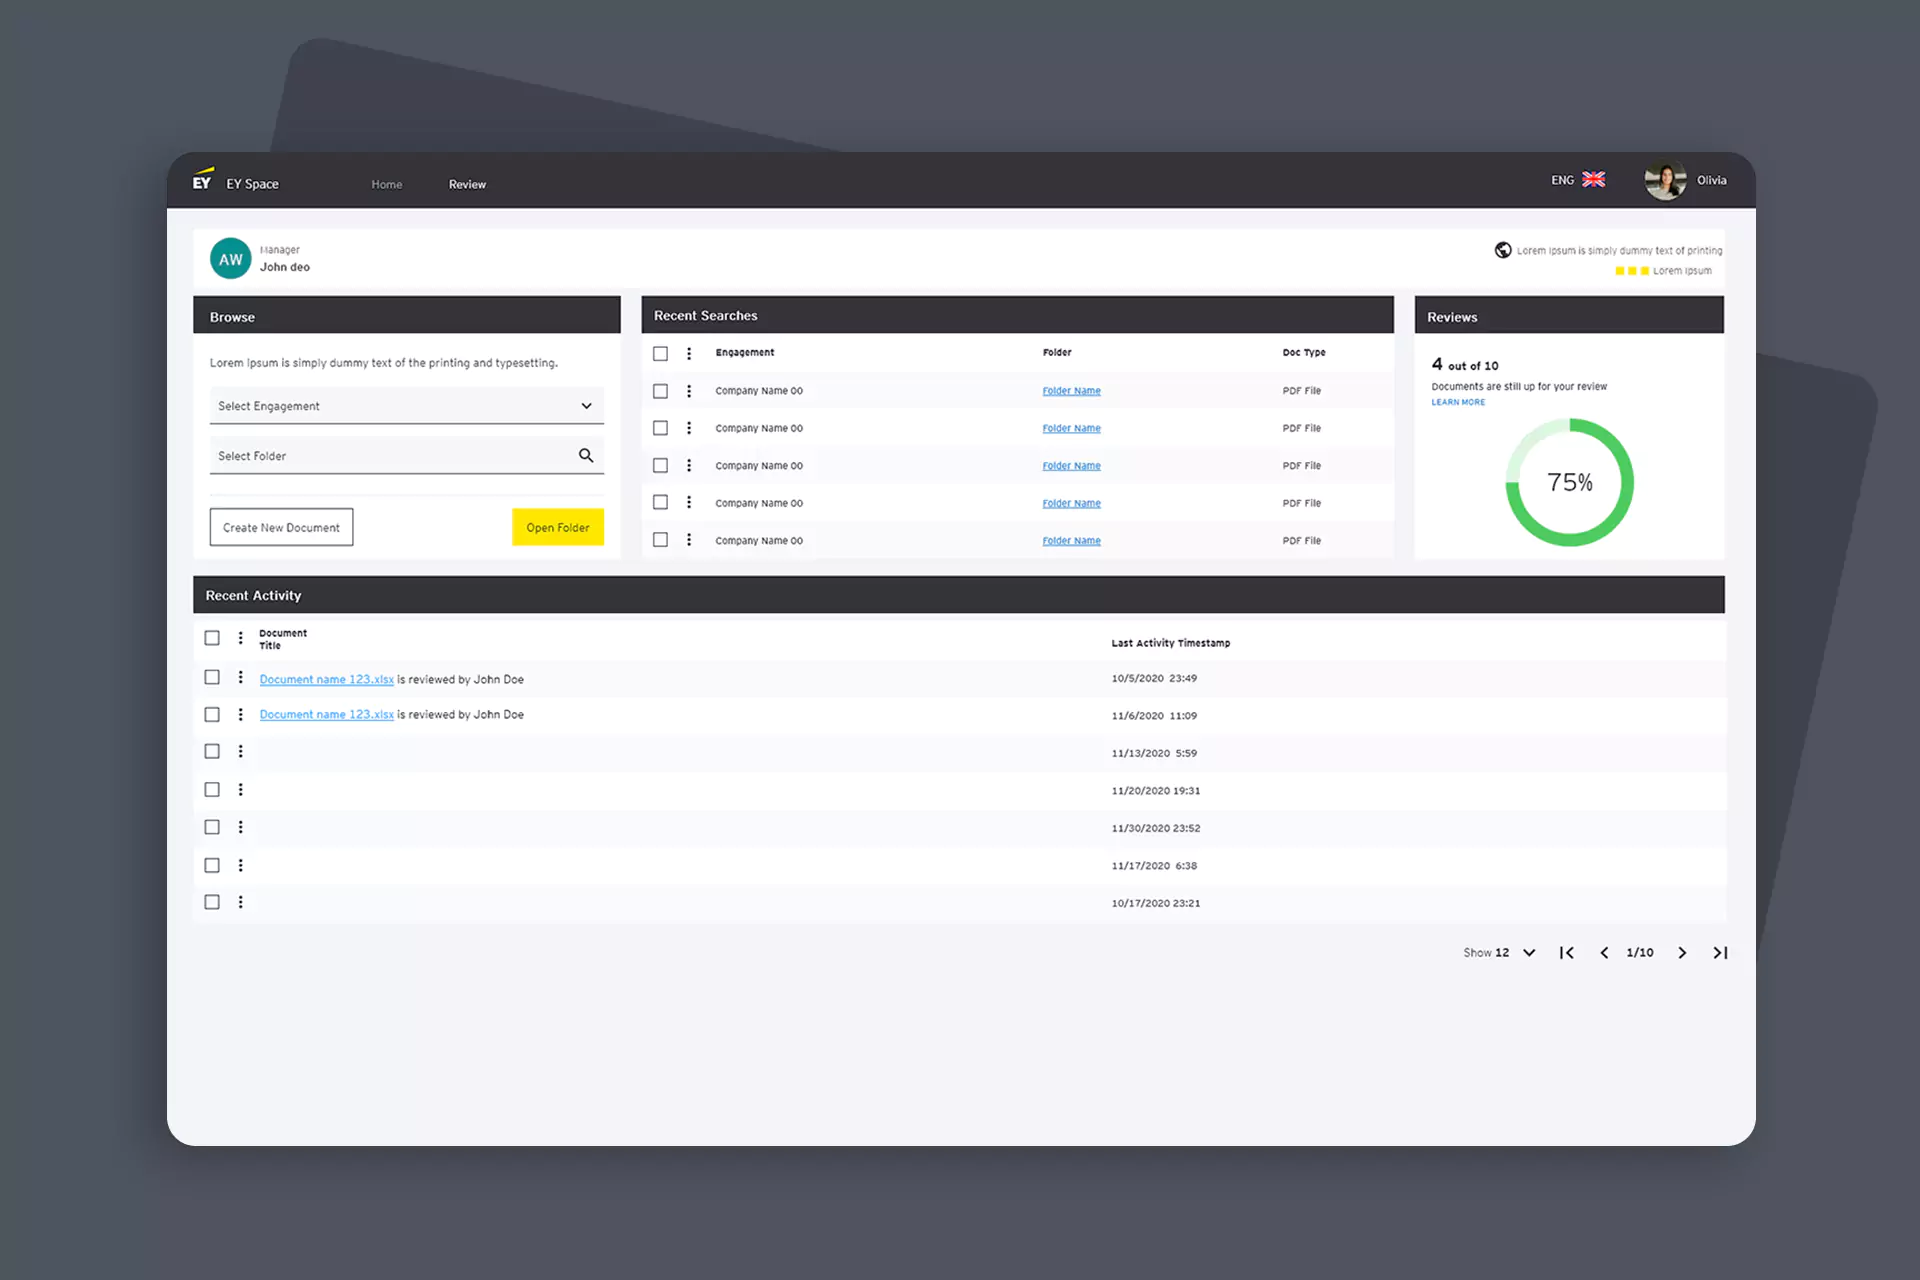This screenshot has height=1280, width=1920.
Task: Expand the Select Engagement dropdown
Action: tap(586, 406)
